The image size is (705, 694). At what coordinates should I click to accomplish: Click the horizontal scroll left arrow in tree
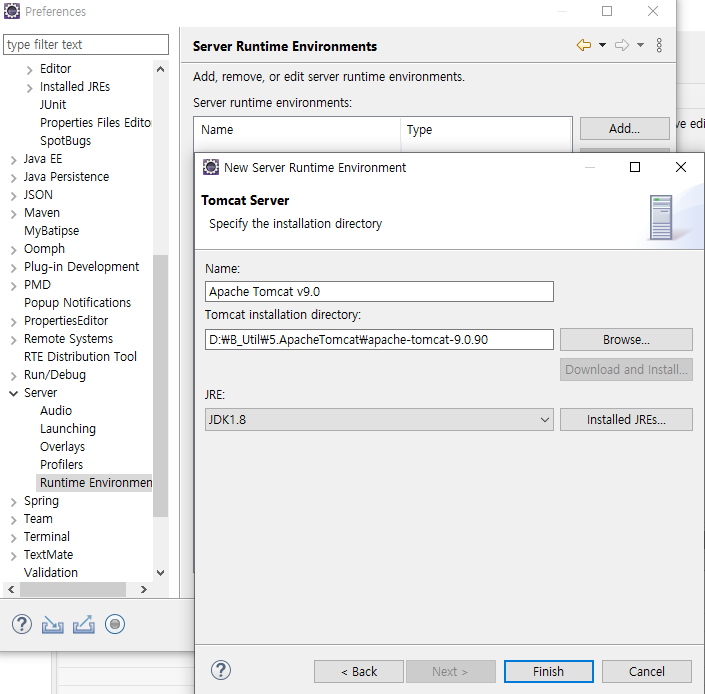[11, 589]
